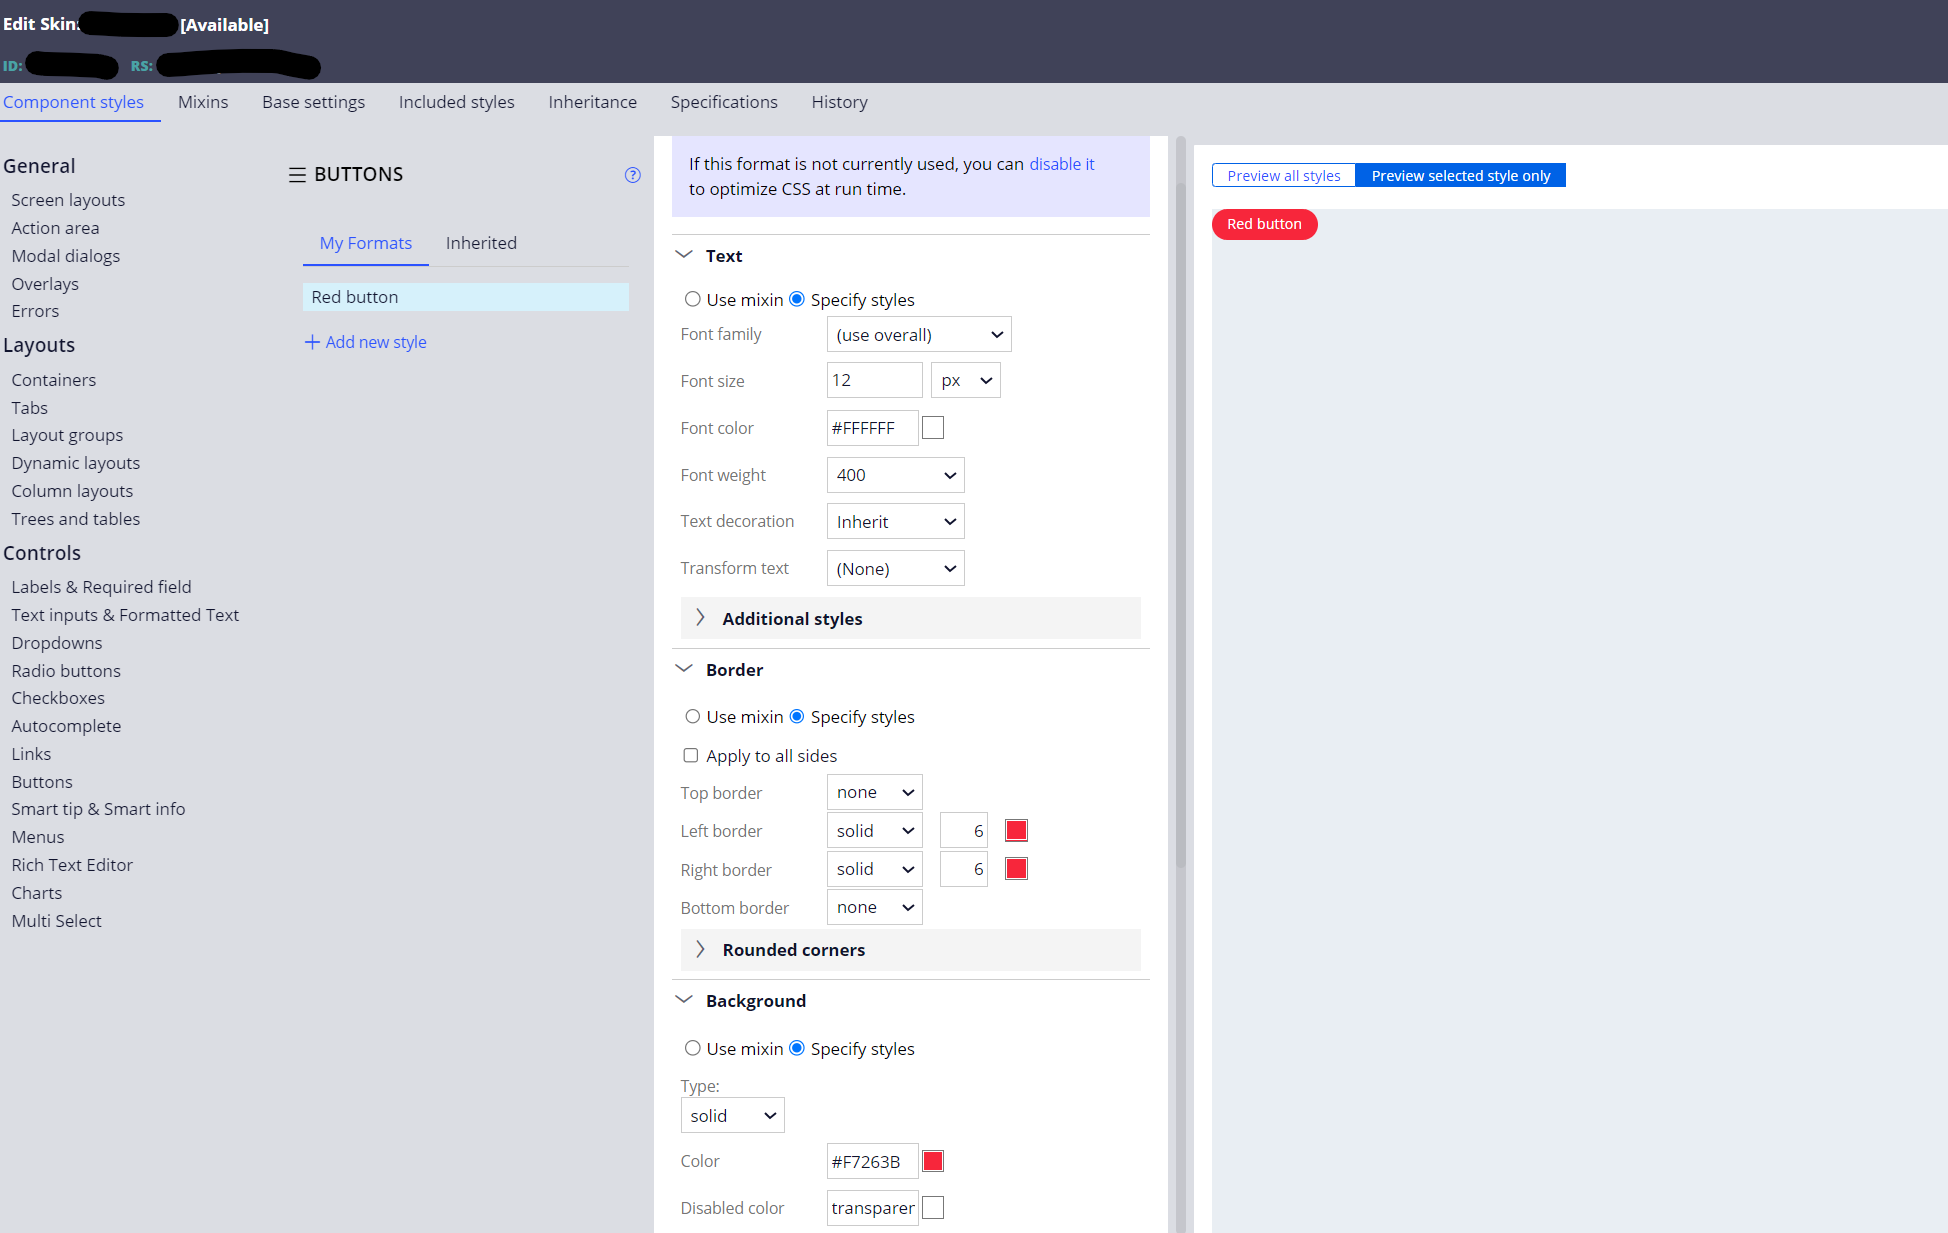Select the Border Specify styles radio button

click(797, 716)
